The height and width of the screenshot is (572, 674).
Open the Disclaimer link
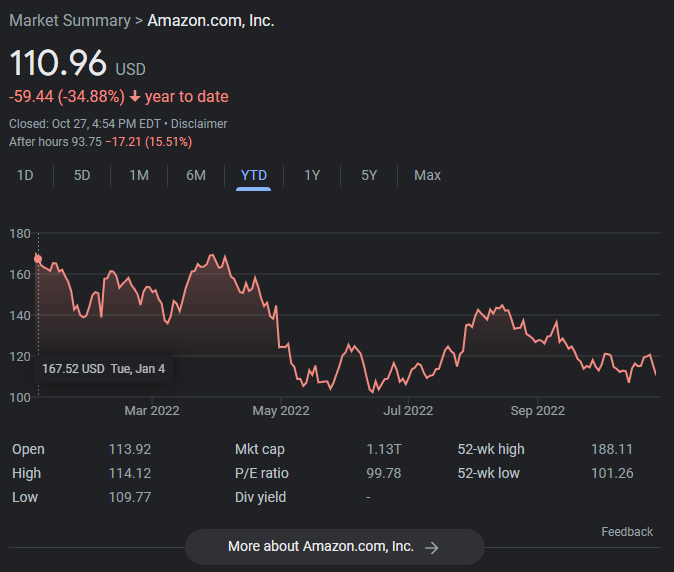click(x=199, y=124)
